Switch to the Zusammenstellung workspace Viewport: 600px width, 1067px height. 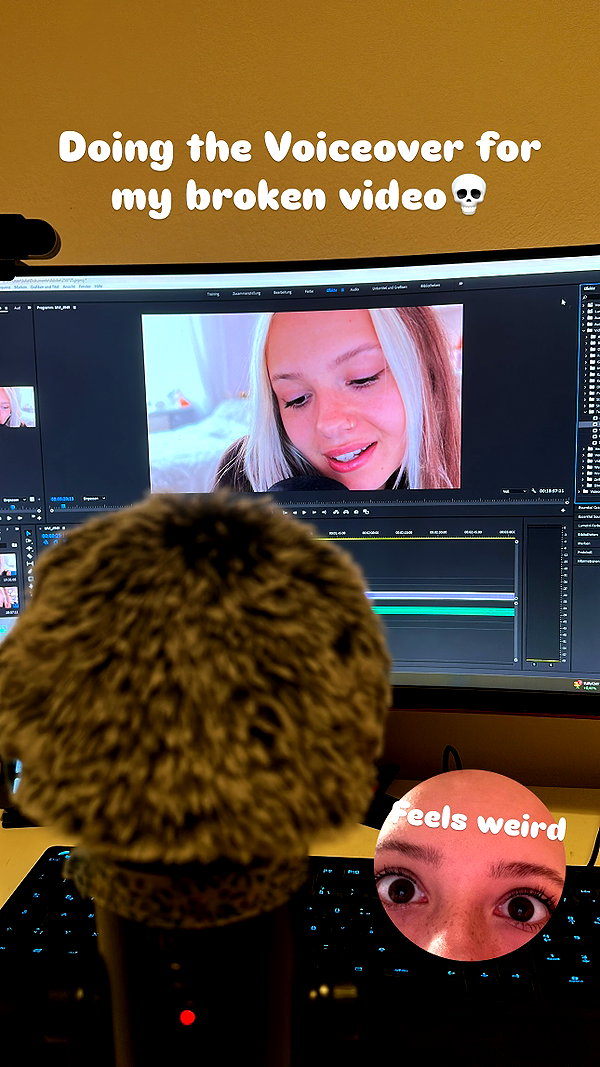point(246,293)
